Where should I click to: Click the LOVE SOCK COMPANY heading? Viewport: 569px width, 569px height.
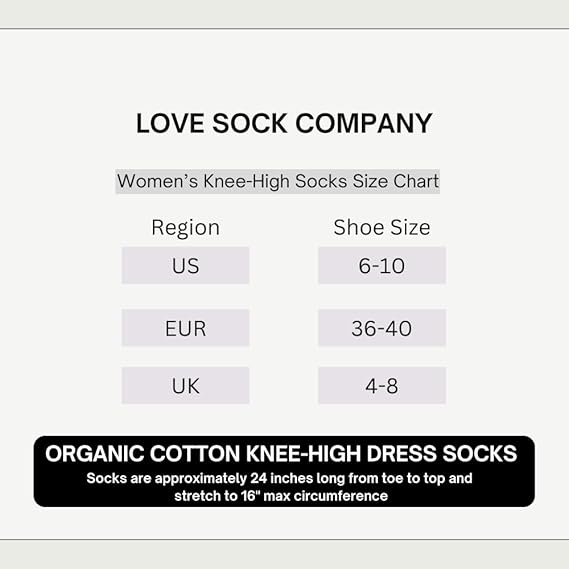click(284, 123)
